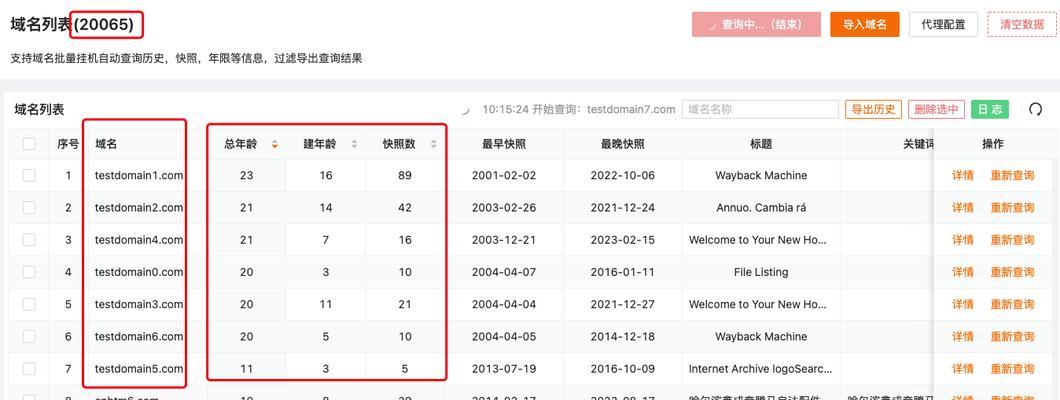Check the box for testdomain1.com row

[29, 175]
